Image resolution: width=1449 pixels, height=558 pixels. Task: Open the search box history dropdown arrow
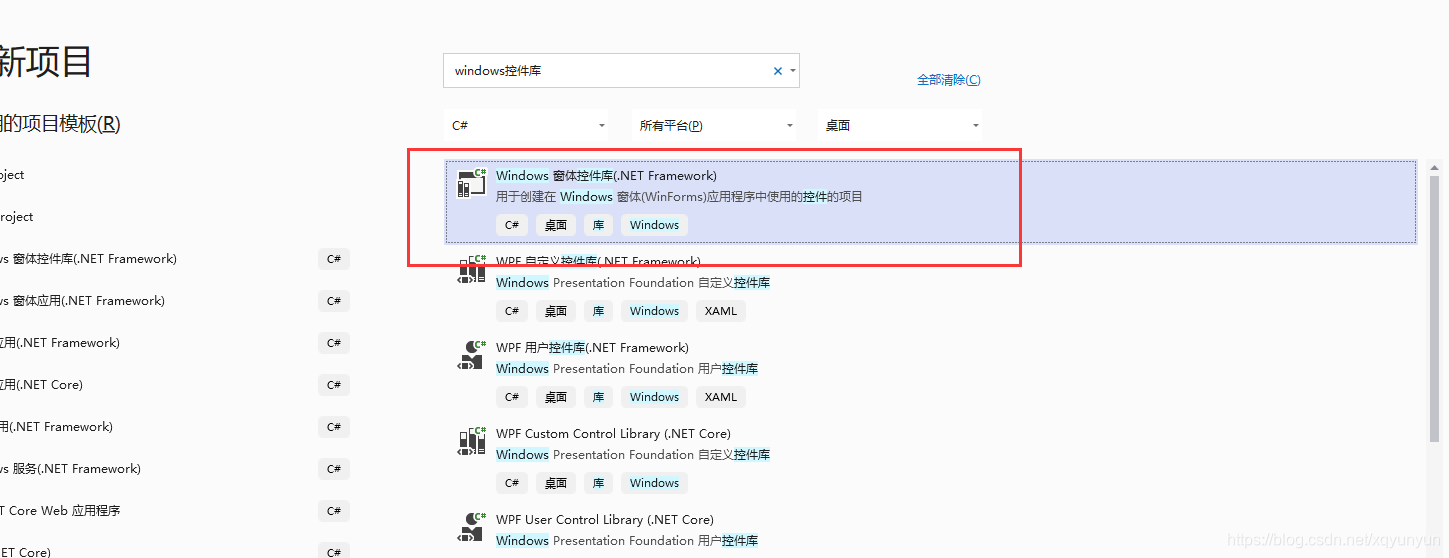[793, 71]
